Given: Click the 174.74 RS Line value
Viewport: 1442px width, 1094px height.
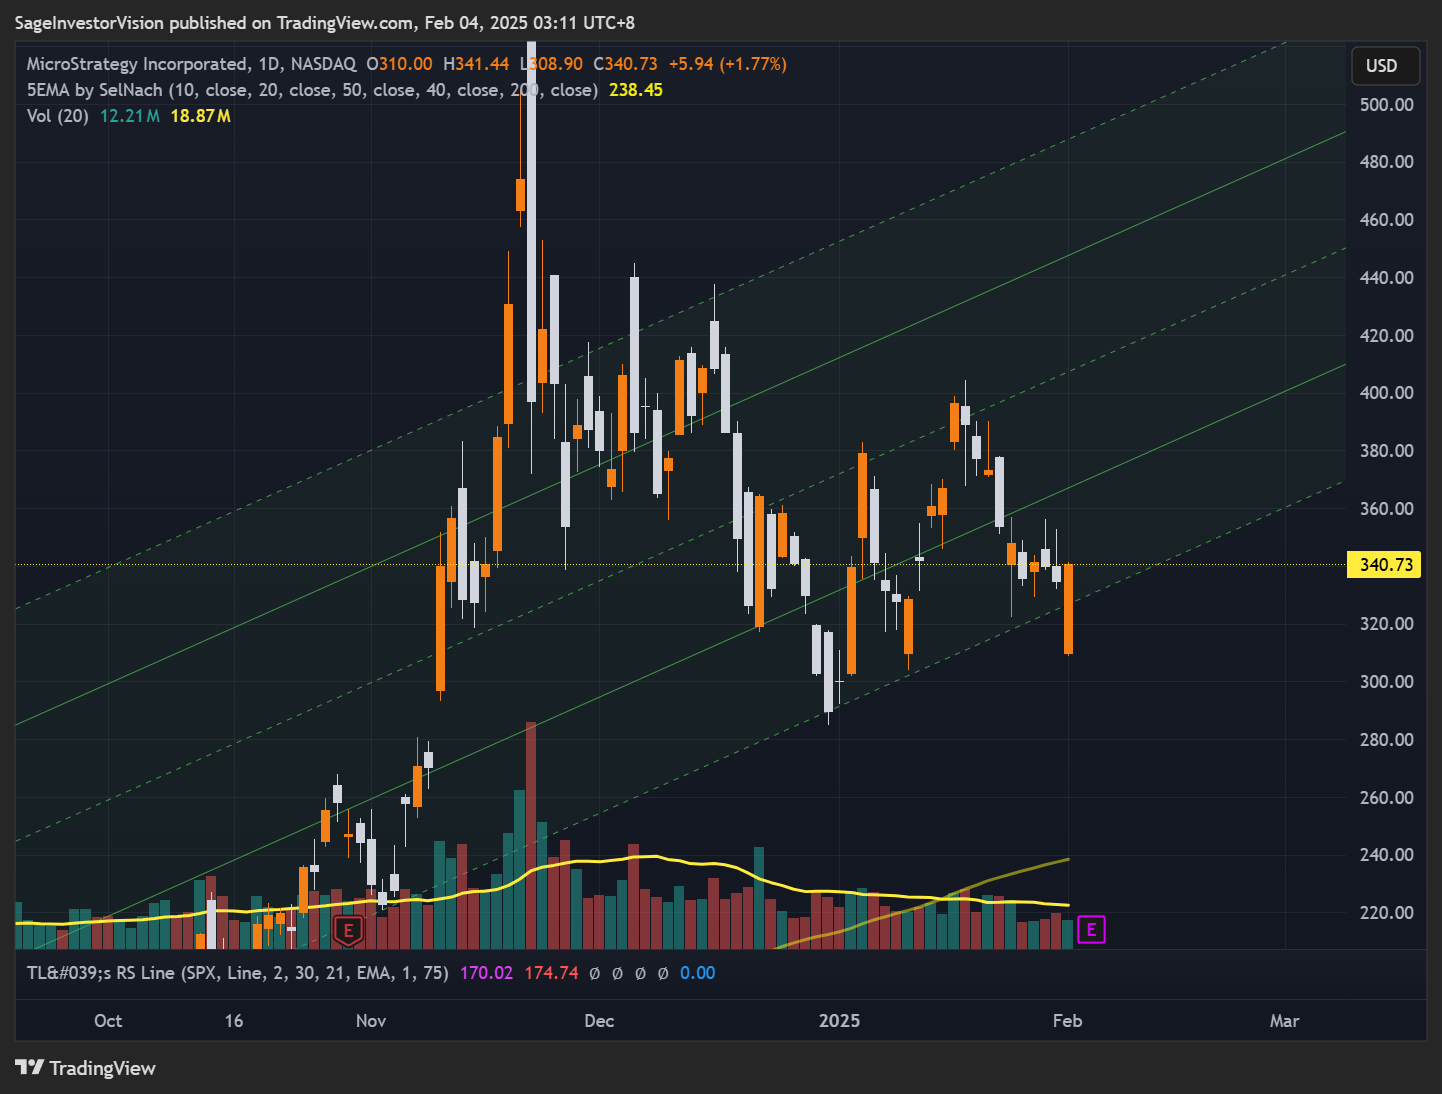Looking at the screenshot, I should click(551, 973).
